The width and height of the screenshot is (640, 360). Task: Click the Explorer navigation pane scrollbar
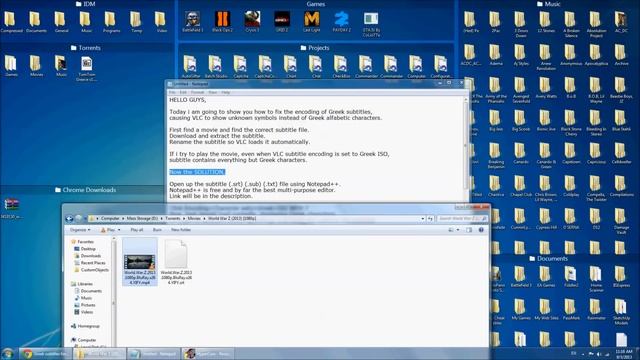pos(113,291)
